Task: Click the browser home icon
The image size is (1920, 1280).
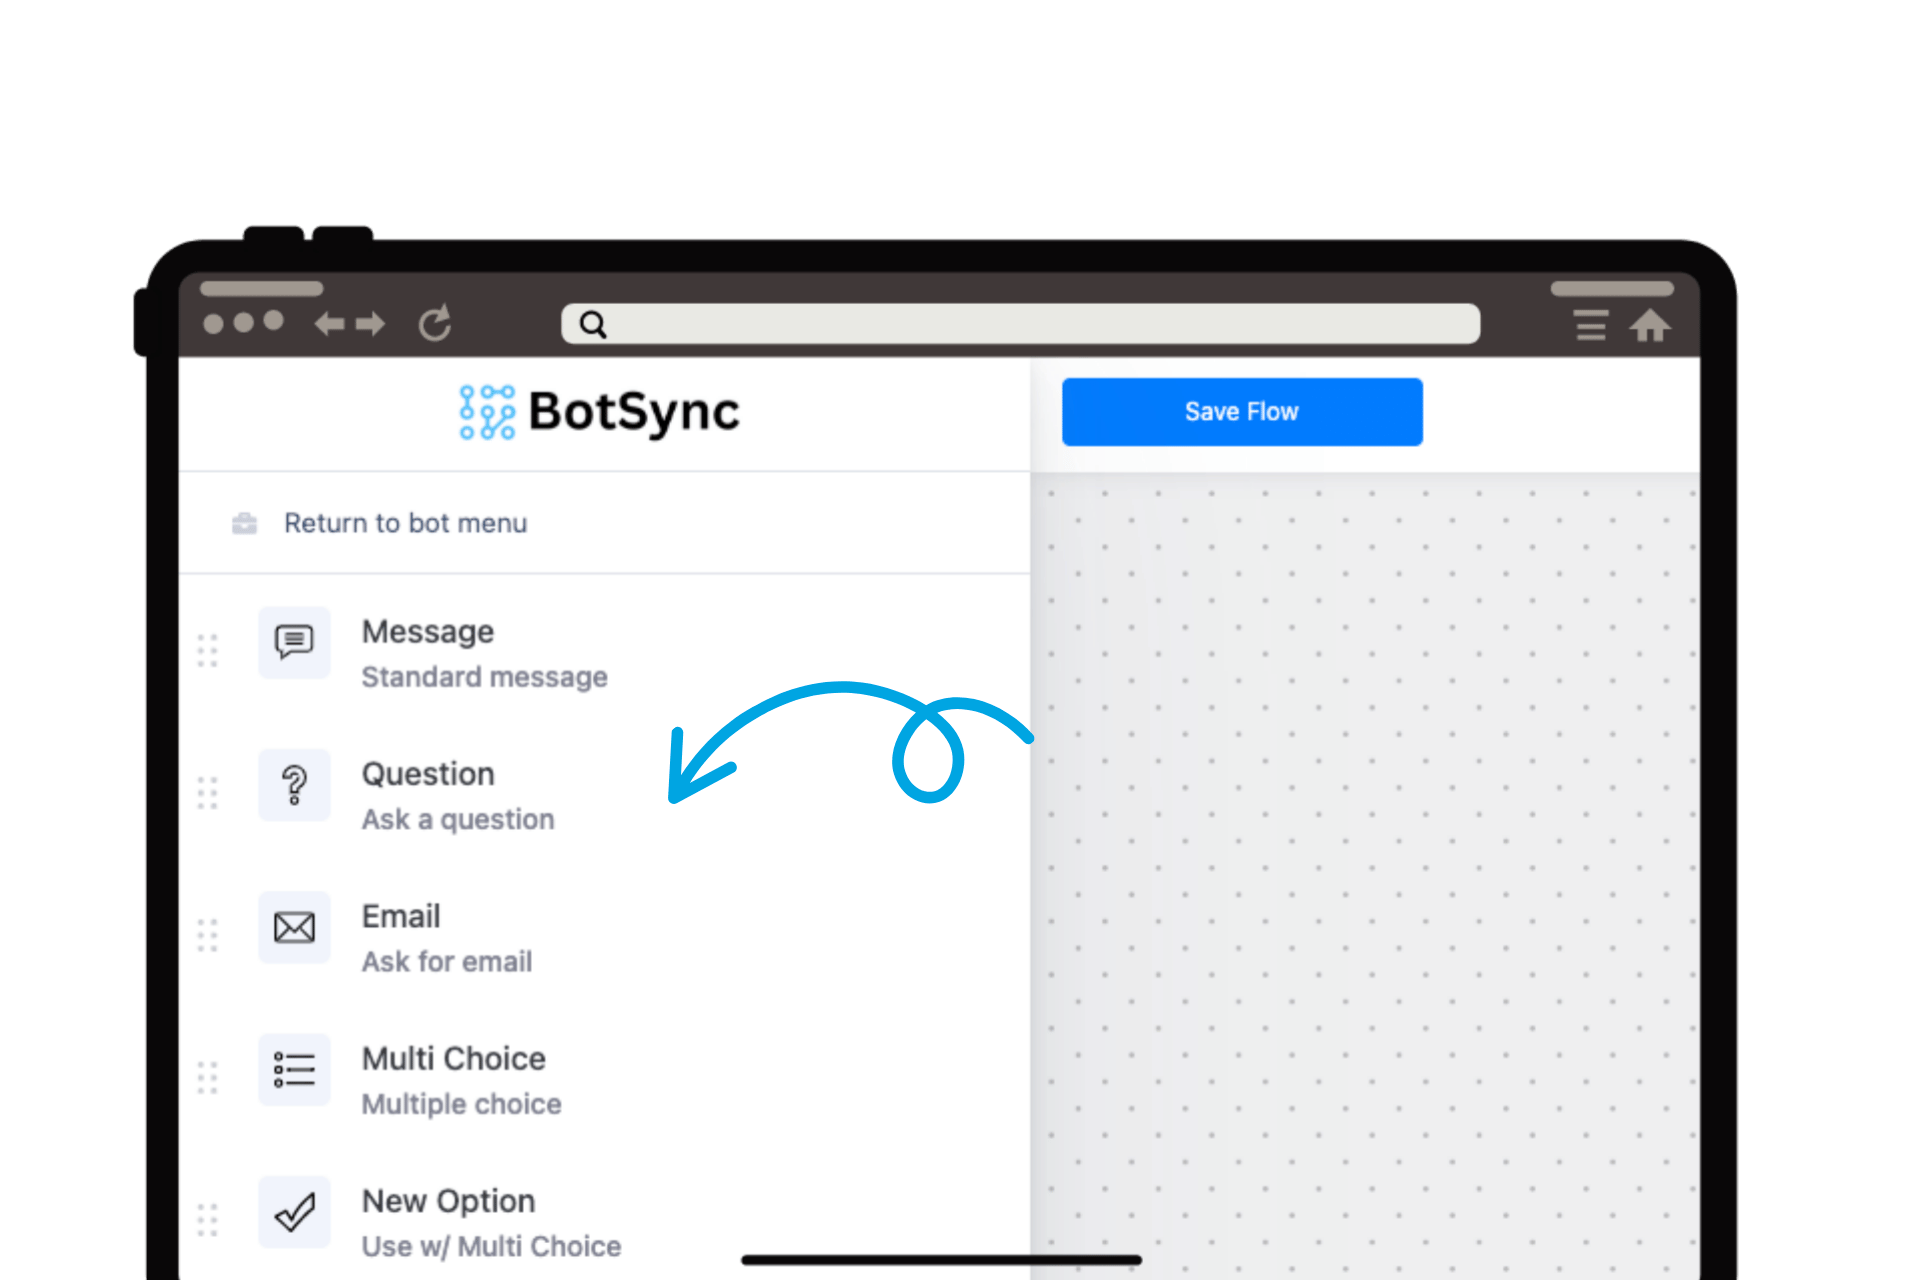Action: click(1649, 325)
